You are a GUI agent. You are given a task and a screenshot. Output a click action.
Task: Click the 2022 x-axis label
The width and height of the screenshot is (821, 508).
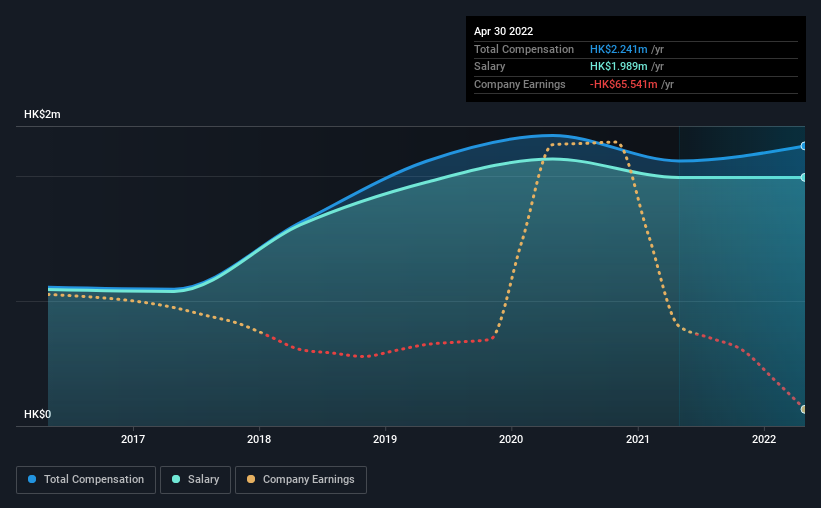[764, 439]
